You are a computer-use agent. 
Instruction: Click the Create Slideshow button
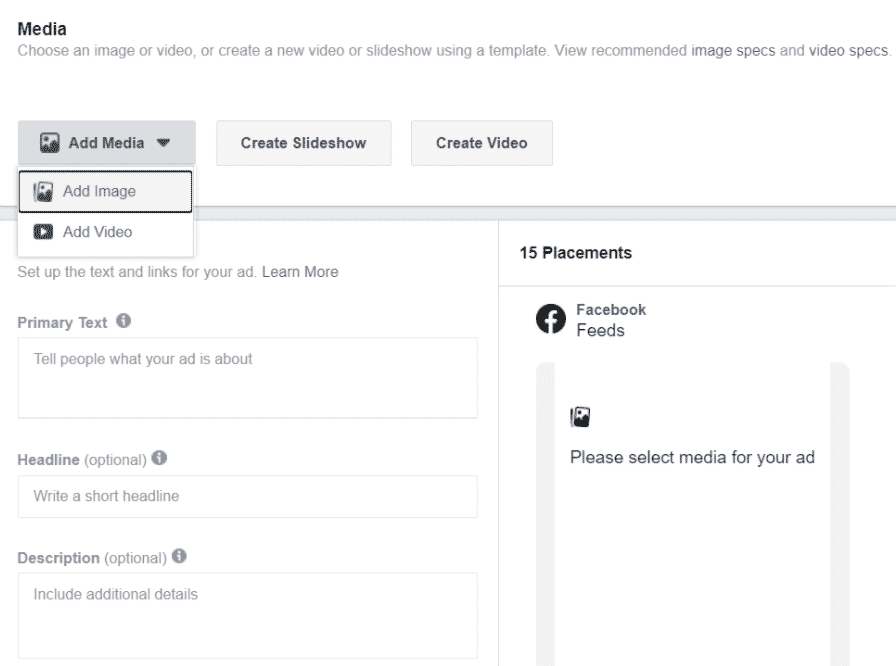point(303,143)
